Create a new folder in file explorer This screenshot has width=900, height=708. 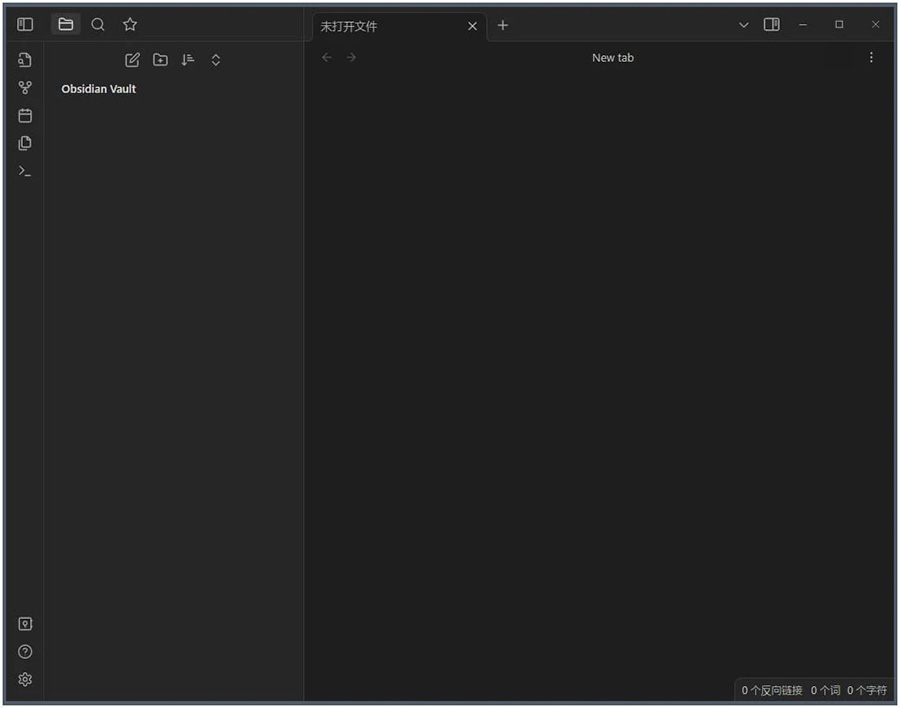click(160, 60)
